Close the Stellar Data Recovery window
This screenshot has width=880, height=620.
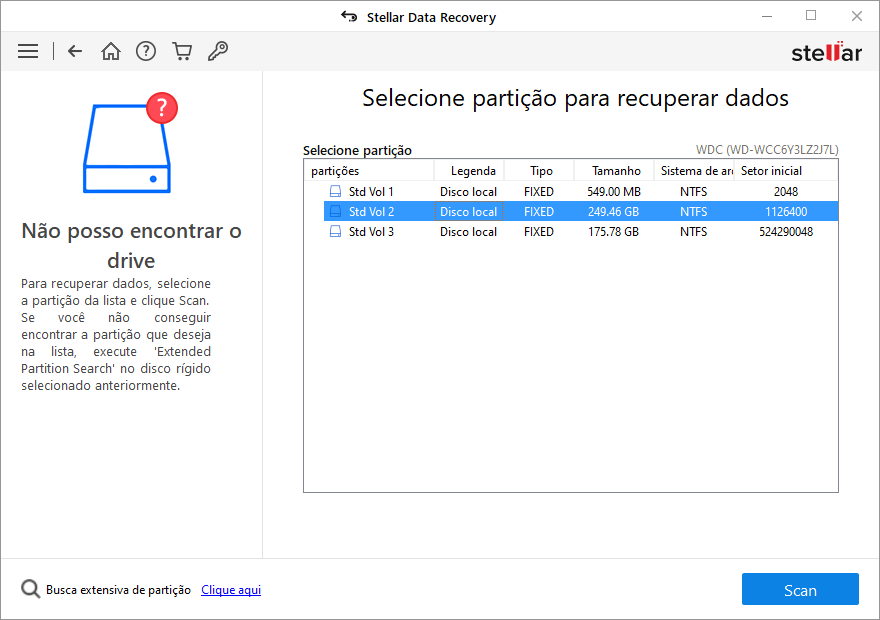856,16
